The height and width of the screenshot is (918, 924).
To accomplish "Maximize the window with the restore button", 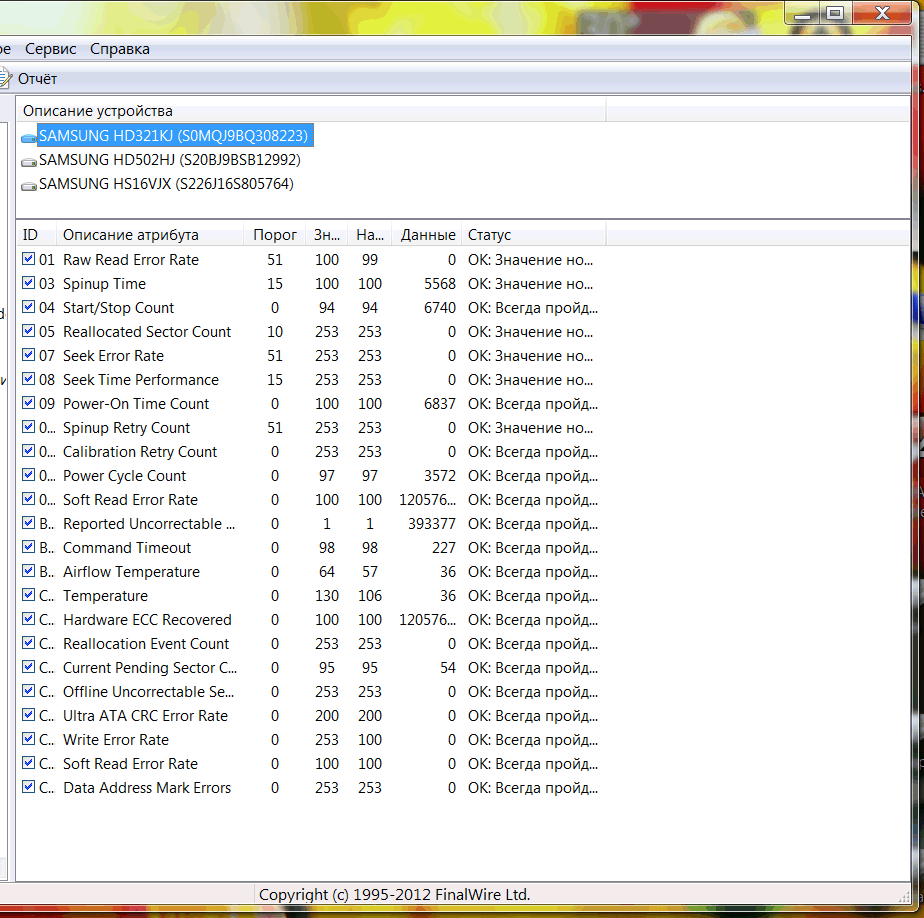I will pos(834,12).
